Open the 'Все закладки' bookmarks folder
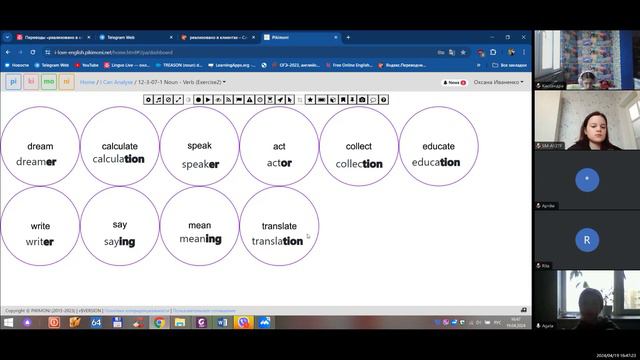 (509, 65)
